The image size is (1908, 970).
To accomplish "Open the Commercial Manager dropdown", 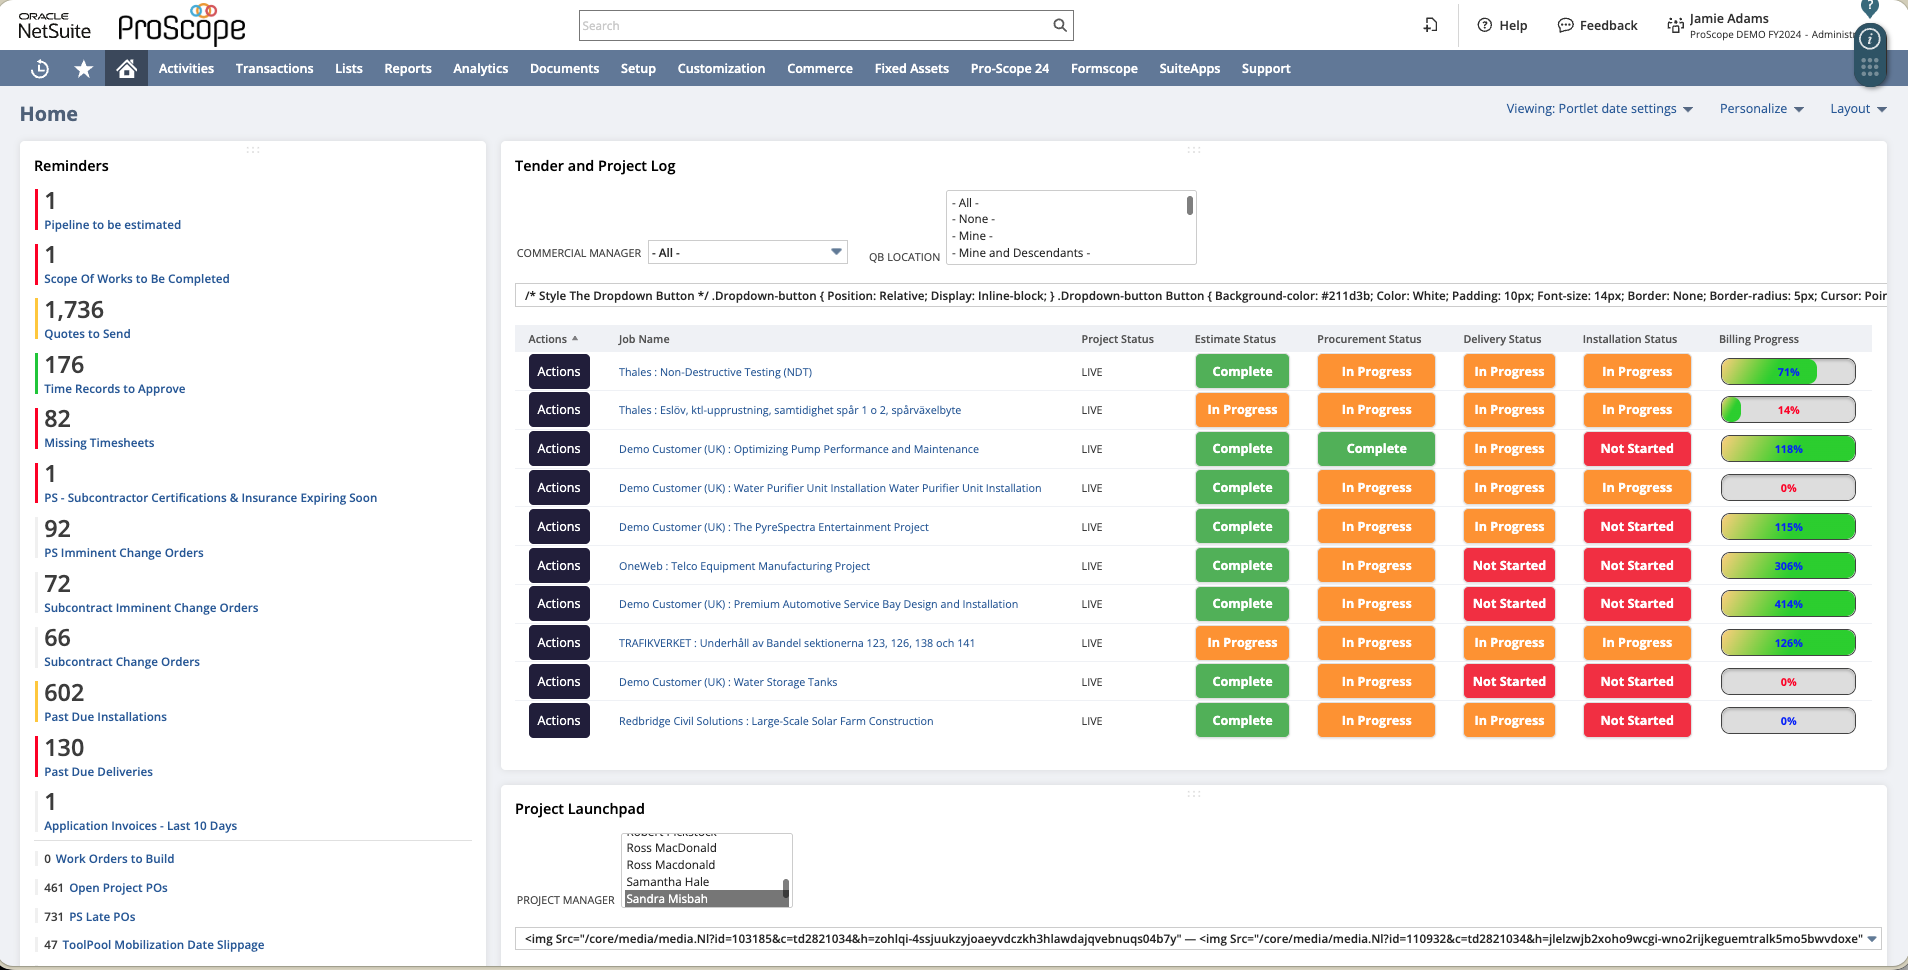I will click(x=748, y=252).
